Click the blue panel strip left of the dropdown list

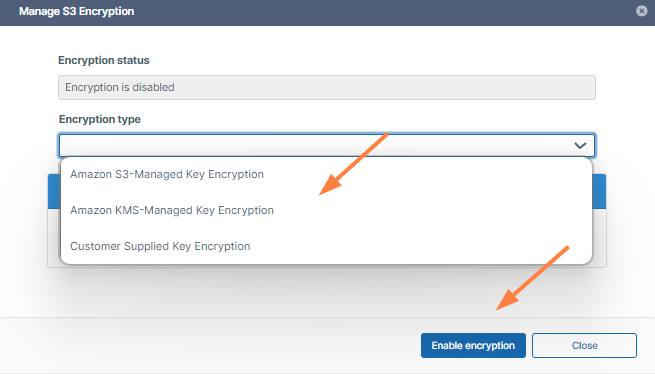pyautogui.click(x=54, y=191)
